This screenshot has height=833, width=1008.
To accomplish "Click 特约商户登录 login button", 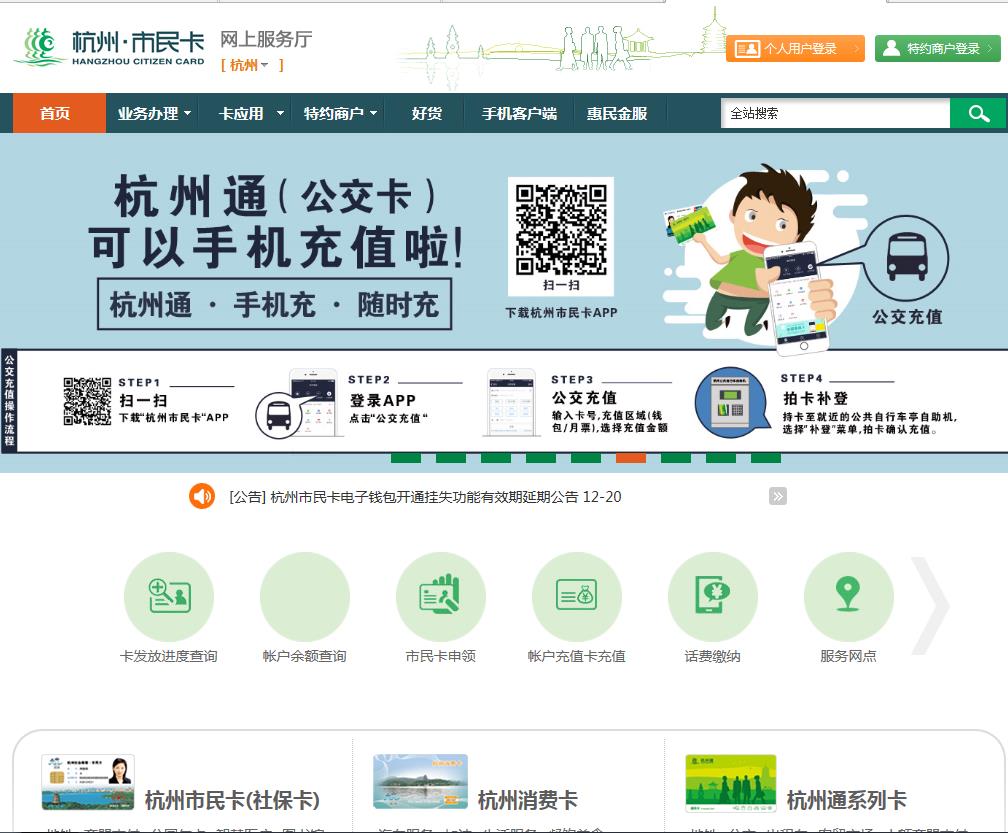I will coord(938,48).
